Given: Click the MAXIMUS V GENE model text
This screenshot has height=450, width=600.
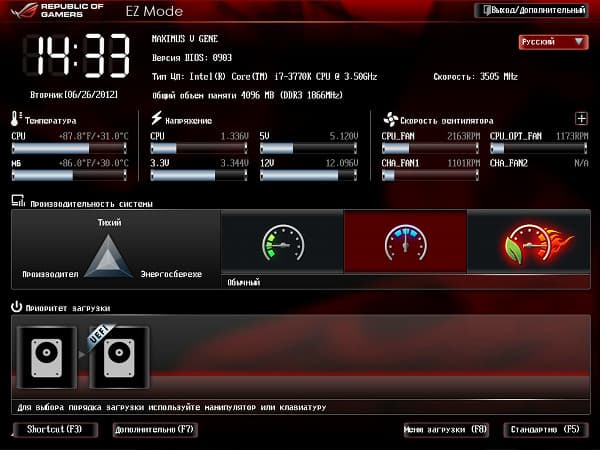Looking at the screenshot, I should pos(185,39).
